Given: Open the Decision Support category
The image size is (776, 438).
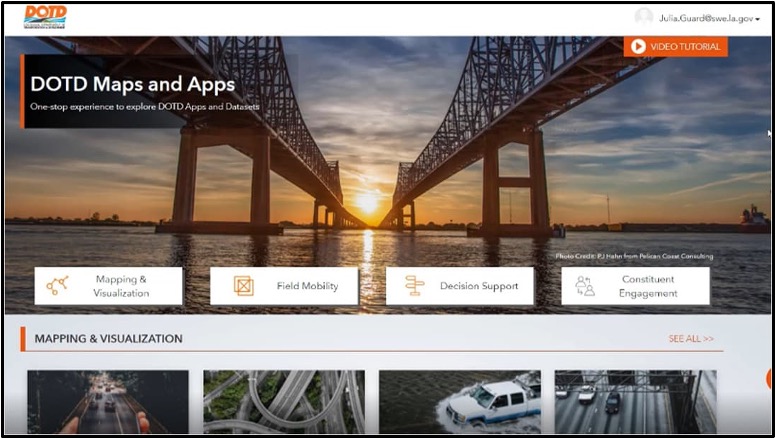Looking at the screenshot, I should 460,286.
